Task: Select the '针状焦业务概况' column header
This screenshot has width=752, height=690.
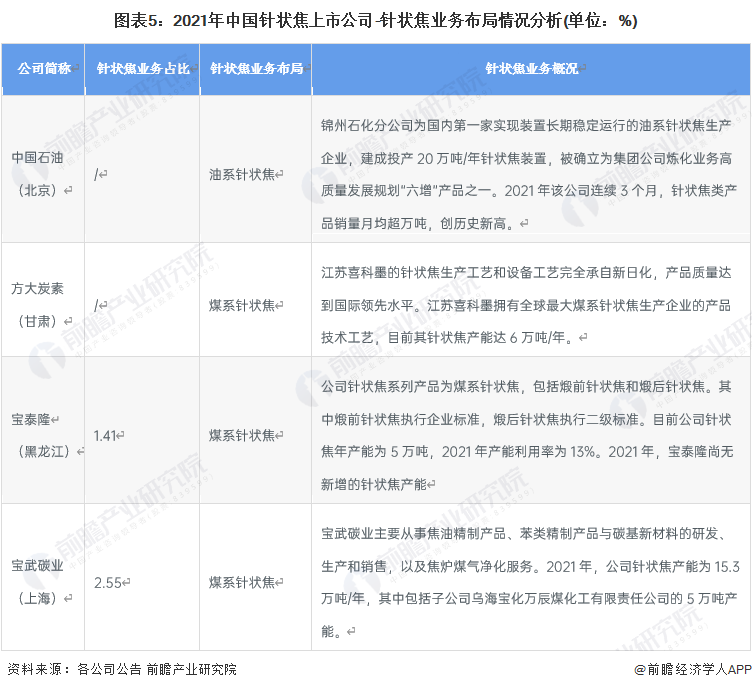Action: pos(531,69)
